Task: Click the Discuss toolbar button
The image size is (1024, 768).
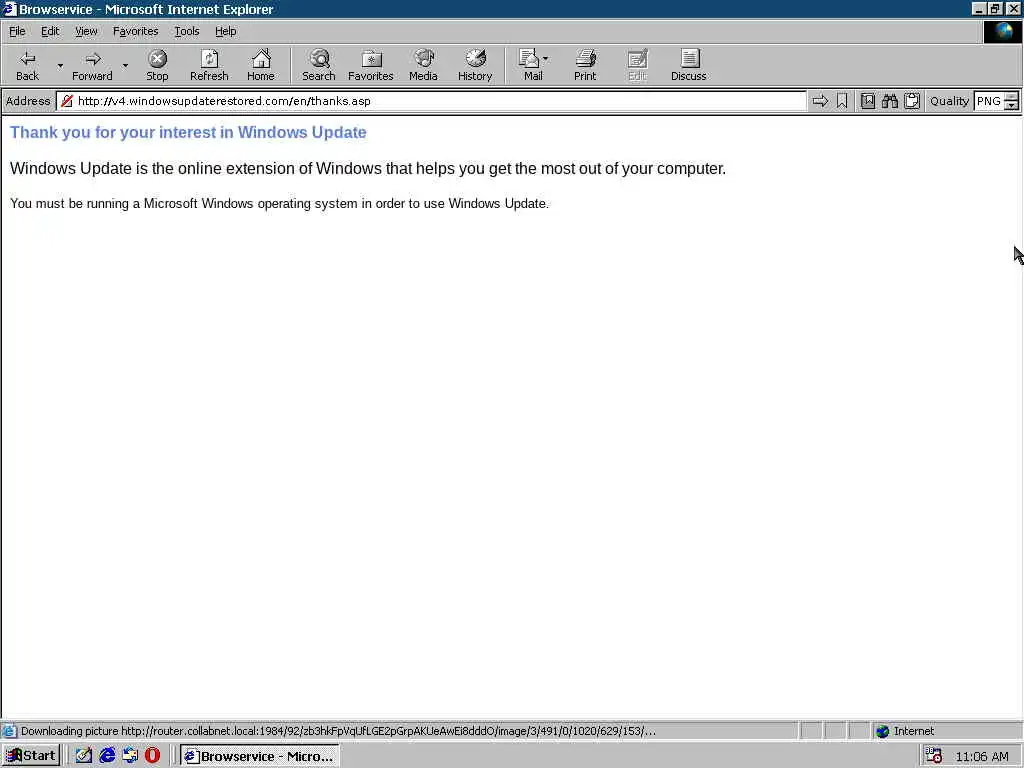Action: click(688, 65)
